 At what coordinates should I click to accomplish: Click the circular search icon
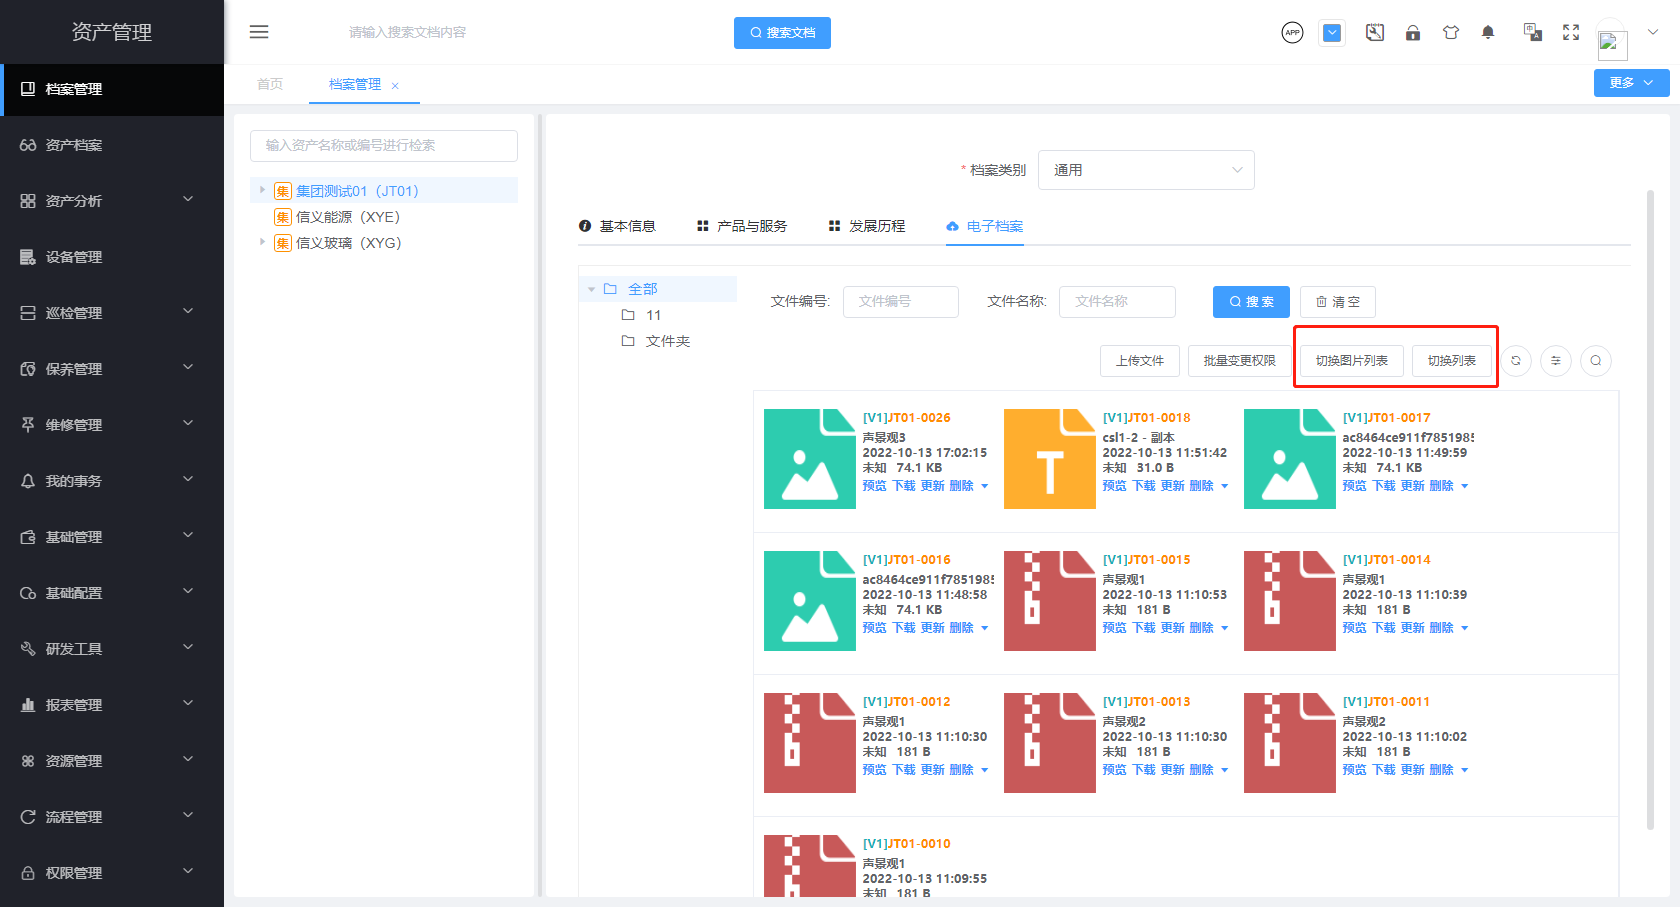point(1596,361)
